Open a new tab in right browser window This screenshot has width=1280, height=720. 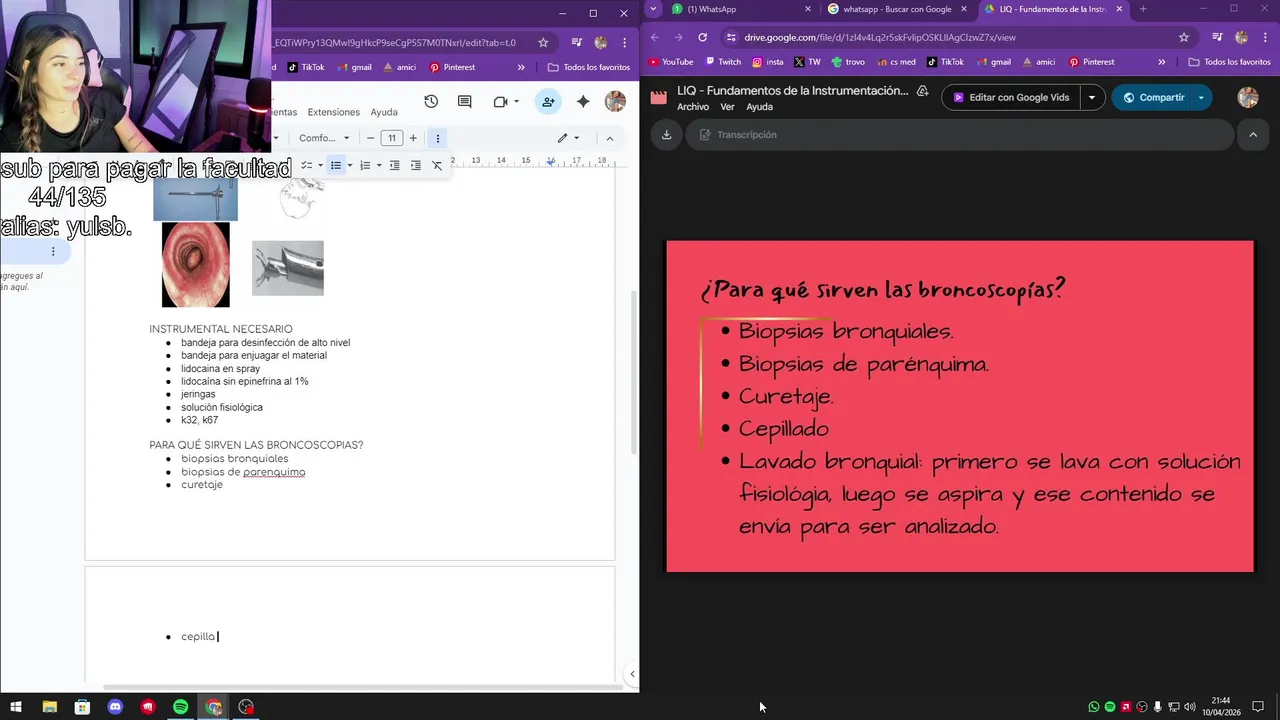[1143, 9]
